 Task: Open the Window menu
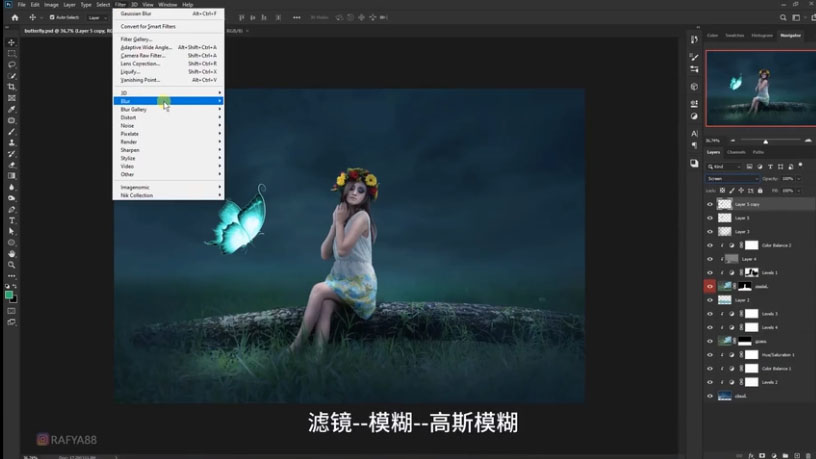[x=168, y=5]
